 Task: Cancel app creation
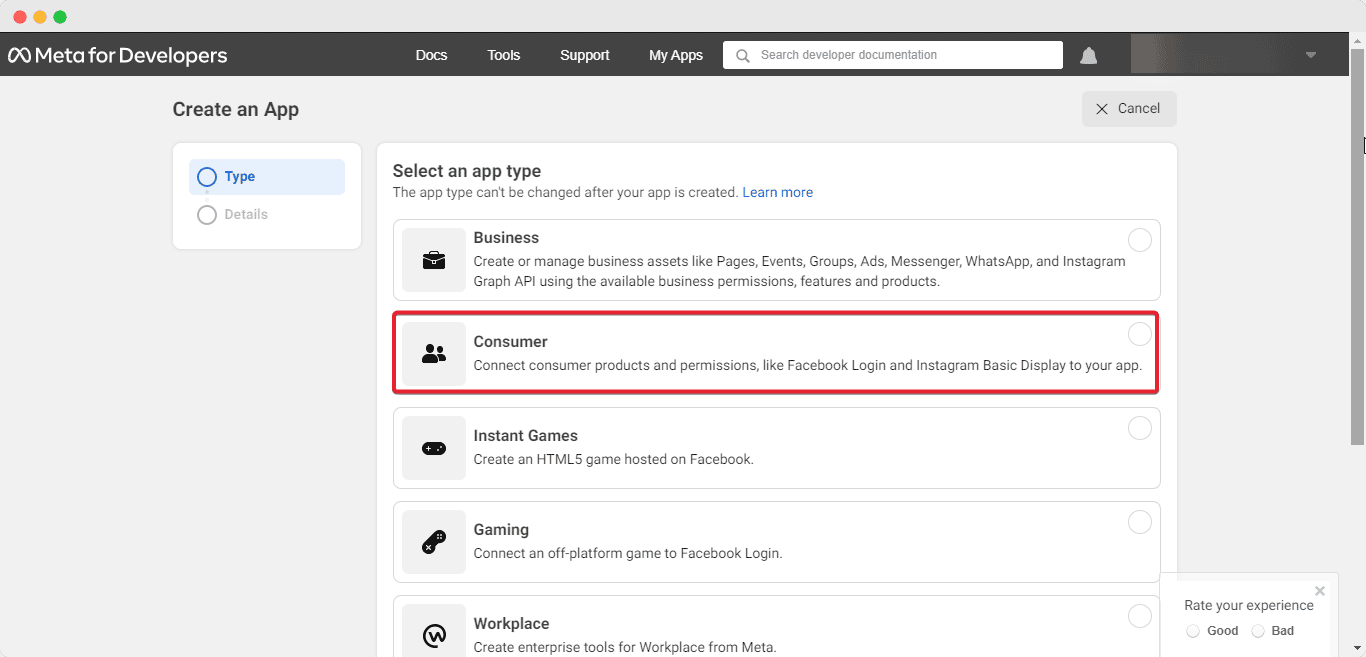[x=1129, y=109]
